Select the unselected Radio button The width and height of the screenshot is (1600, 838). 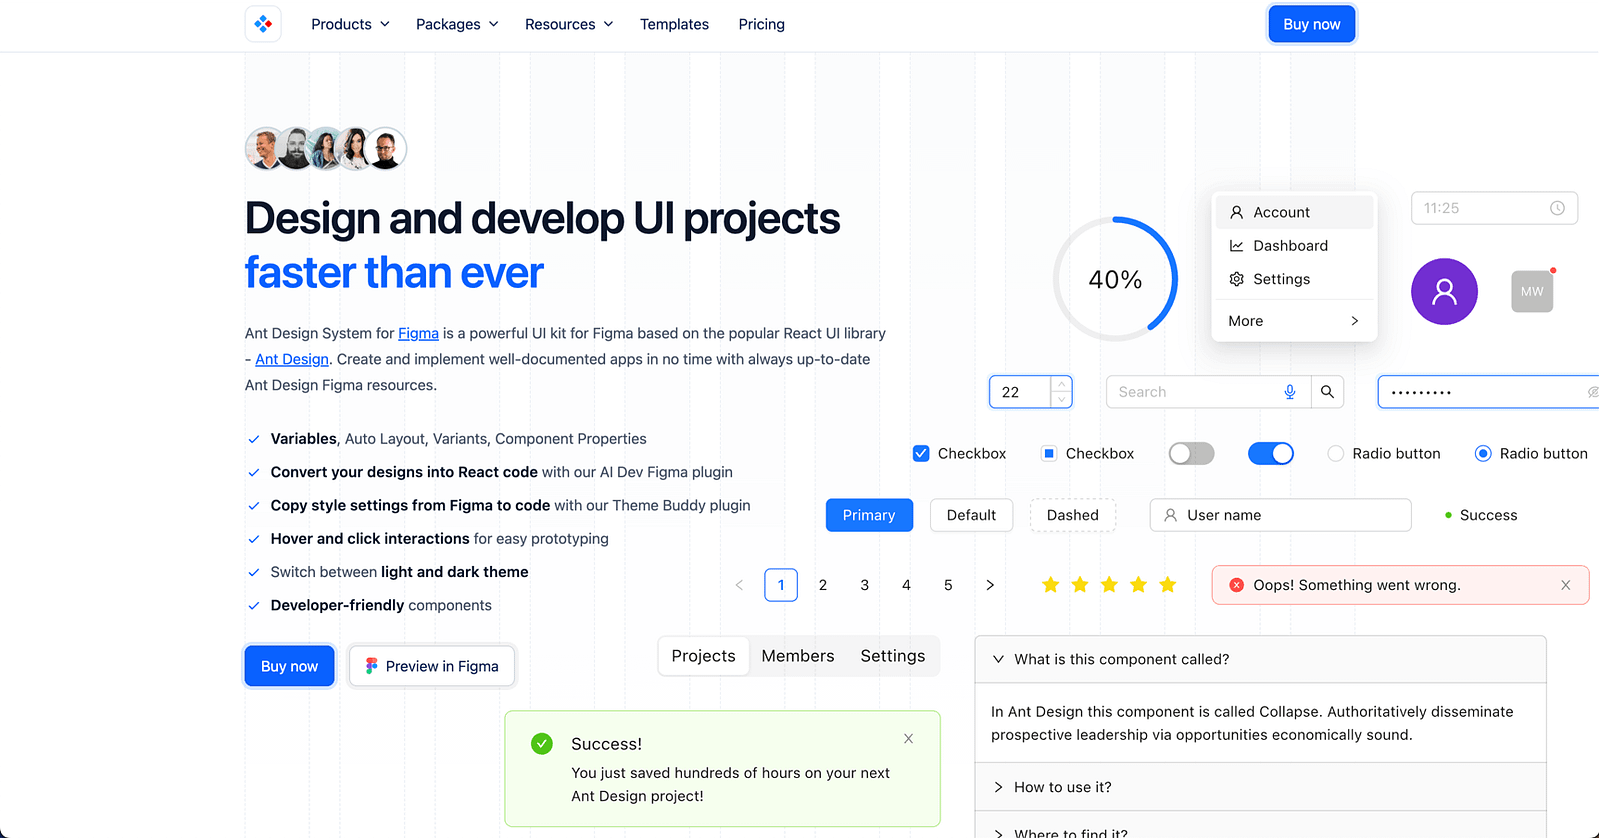point(1335,453)
